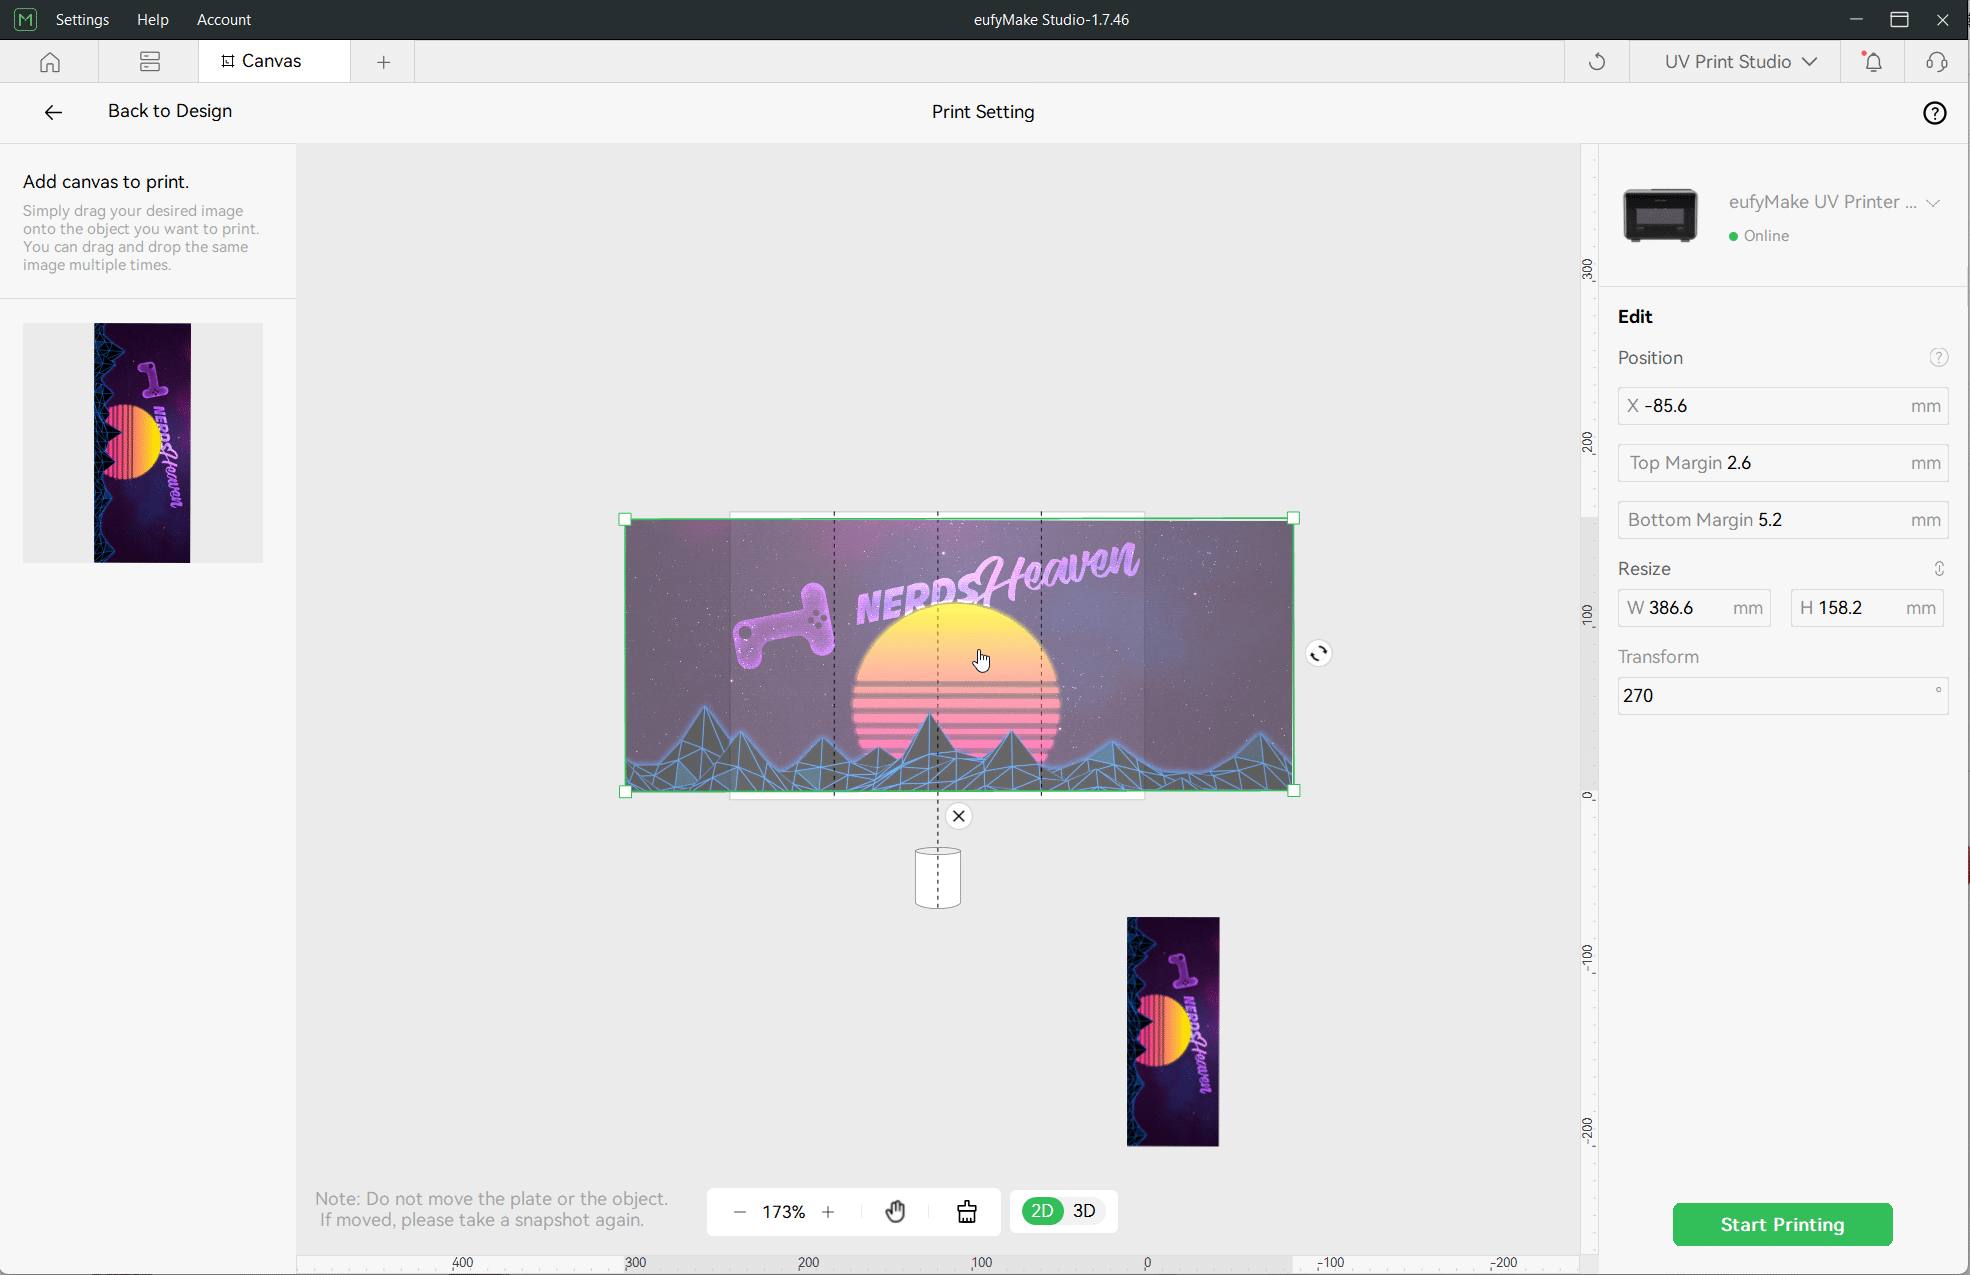
Task: Open the Account menu
Action: click(x=224, y=19)
